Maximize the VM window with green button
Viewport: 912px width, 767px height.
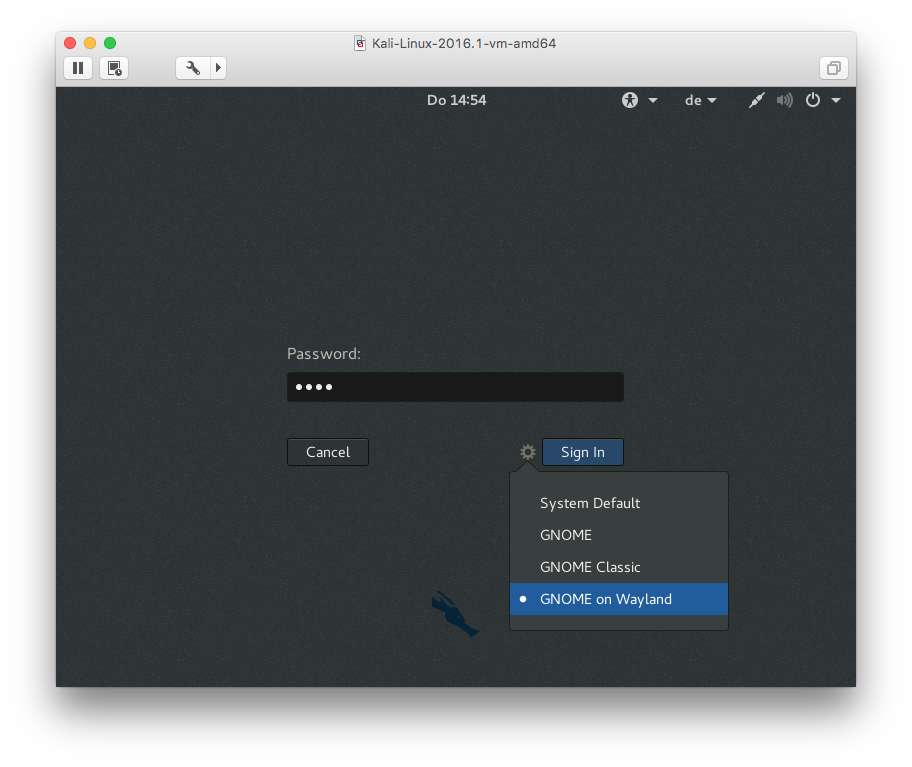tap(110, 43)
